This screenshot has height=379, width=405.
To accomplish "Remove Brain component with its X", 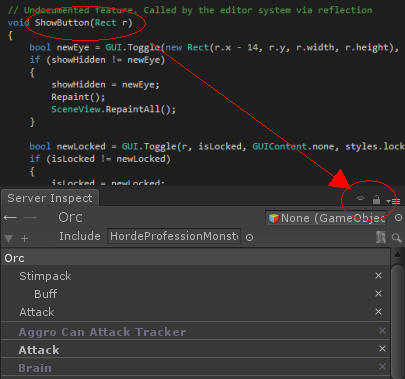I will coord(382,367).
